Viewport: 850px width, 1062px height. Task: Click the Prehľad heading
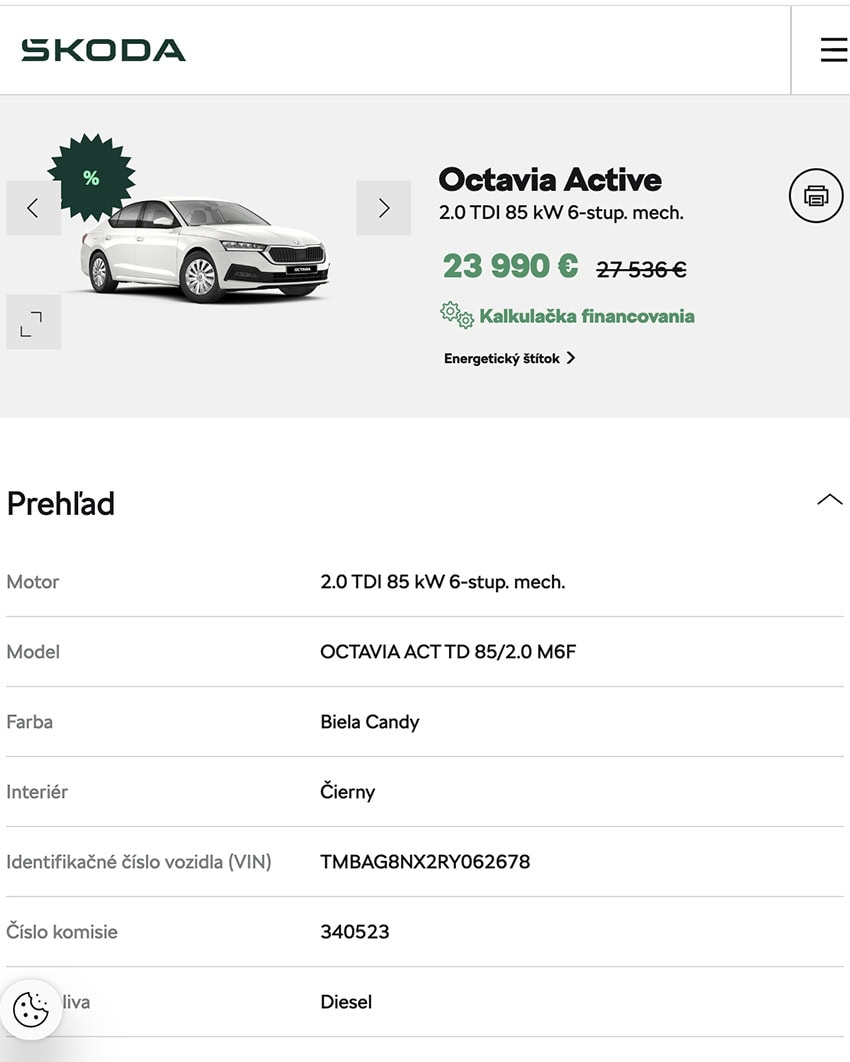60,504
